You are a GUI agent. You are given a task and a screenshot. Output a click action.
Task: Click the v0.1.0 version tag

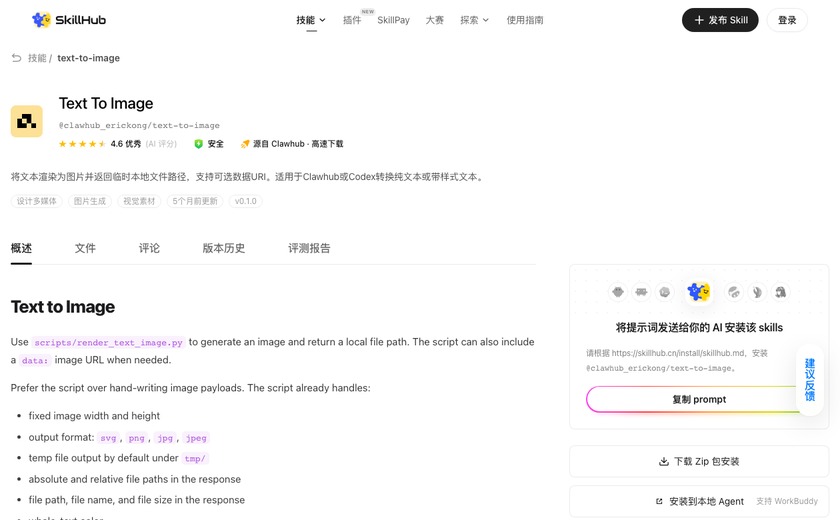click(245, 201)
